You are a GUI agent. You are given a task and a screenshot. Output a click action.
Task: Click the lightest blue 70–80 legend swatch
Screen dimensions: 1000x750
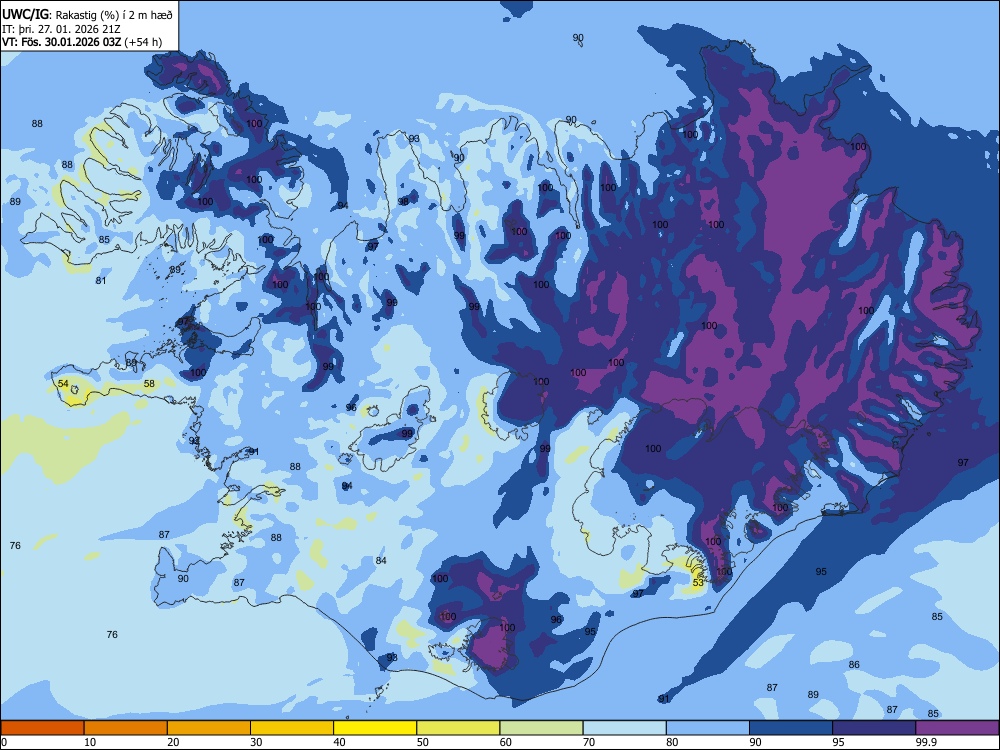click(x=624, y=728)
